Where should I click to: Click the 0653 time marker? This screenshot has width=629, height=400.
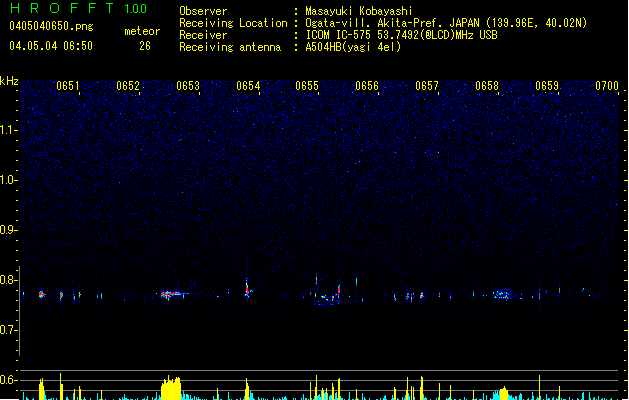pos(188,86)
